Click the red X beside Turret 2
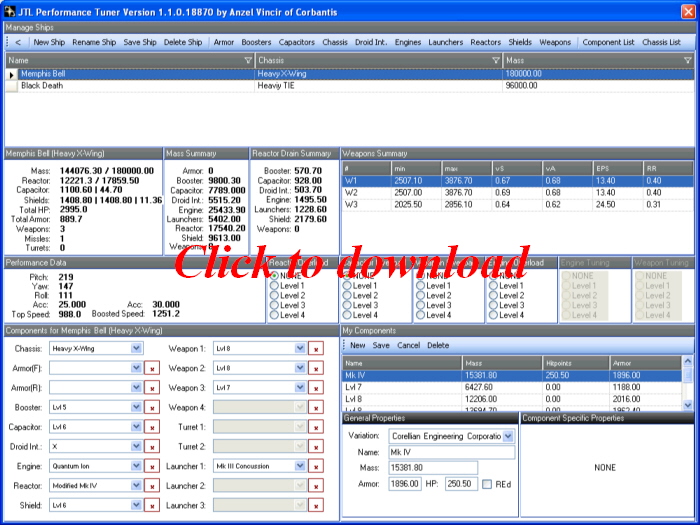This screenshot has height=525, width=700. (316, 447)
